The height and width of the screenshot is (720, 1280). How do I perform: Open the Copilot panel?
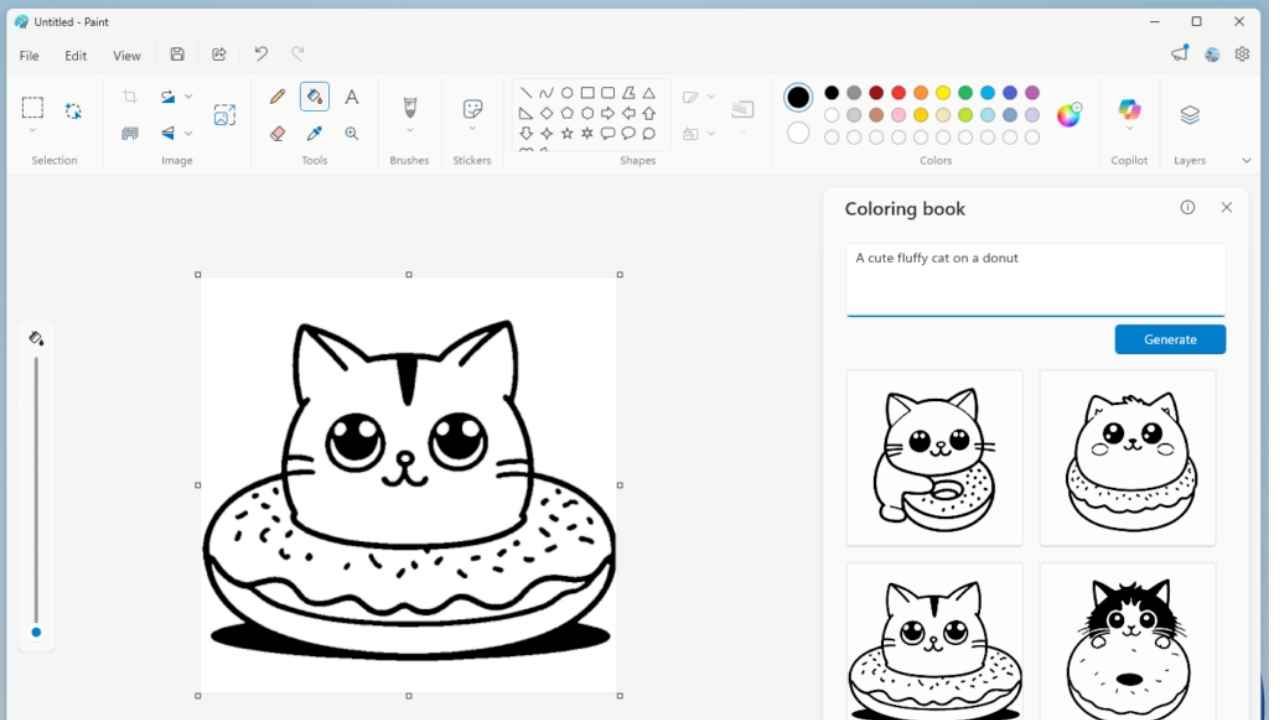tap(1129, 113)
